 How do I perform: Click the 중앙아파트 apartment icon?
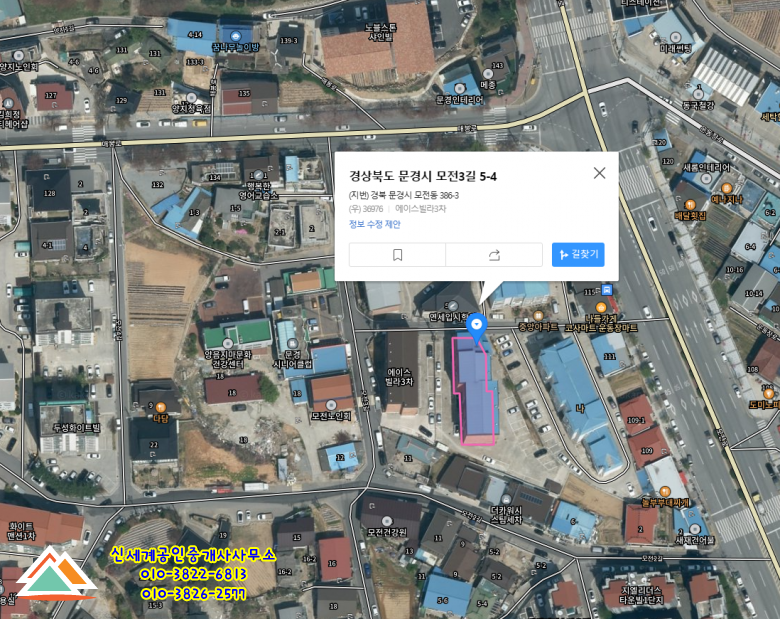coord(538,315)
